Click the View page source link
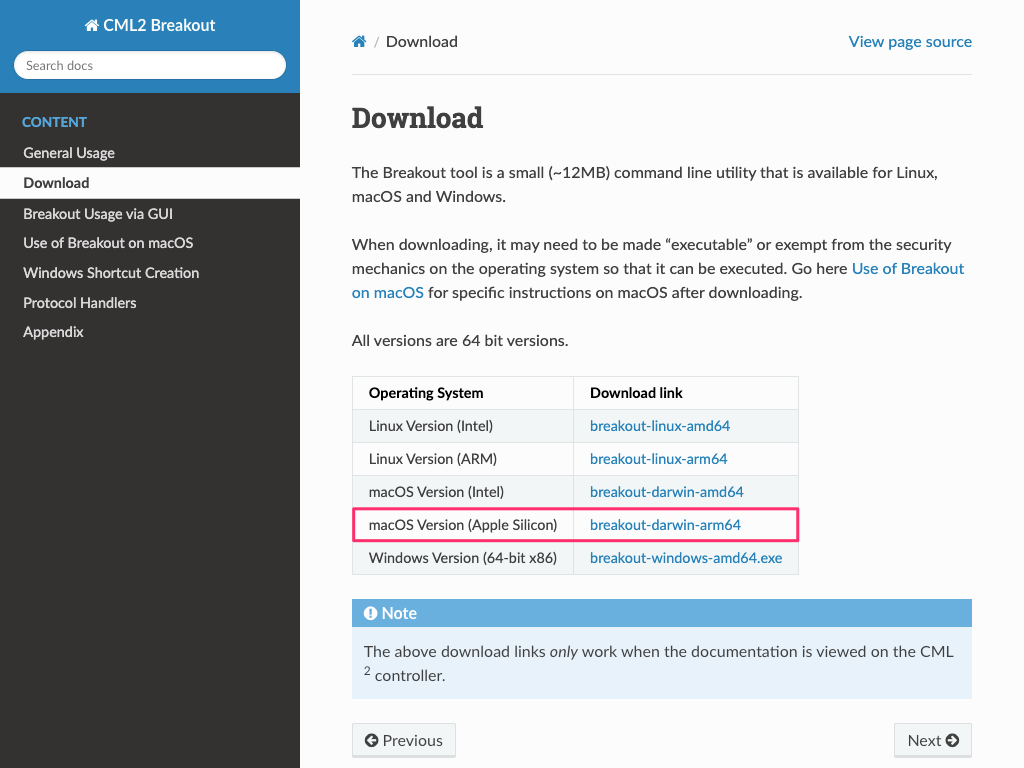The height and width of the screenshot is (768, 1024). click(910, 42)
